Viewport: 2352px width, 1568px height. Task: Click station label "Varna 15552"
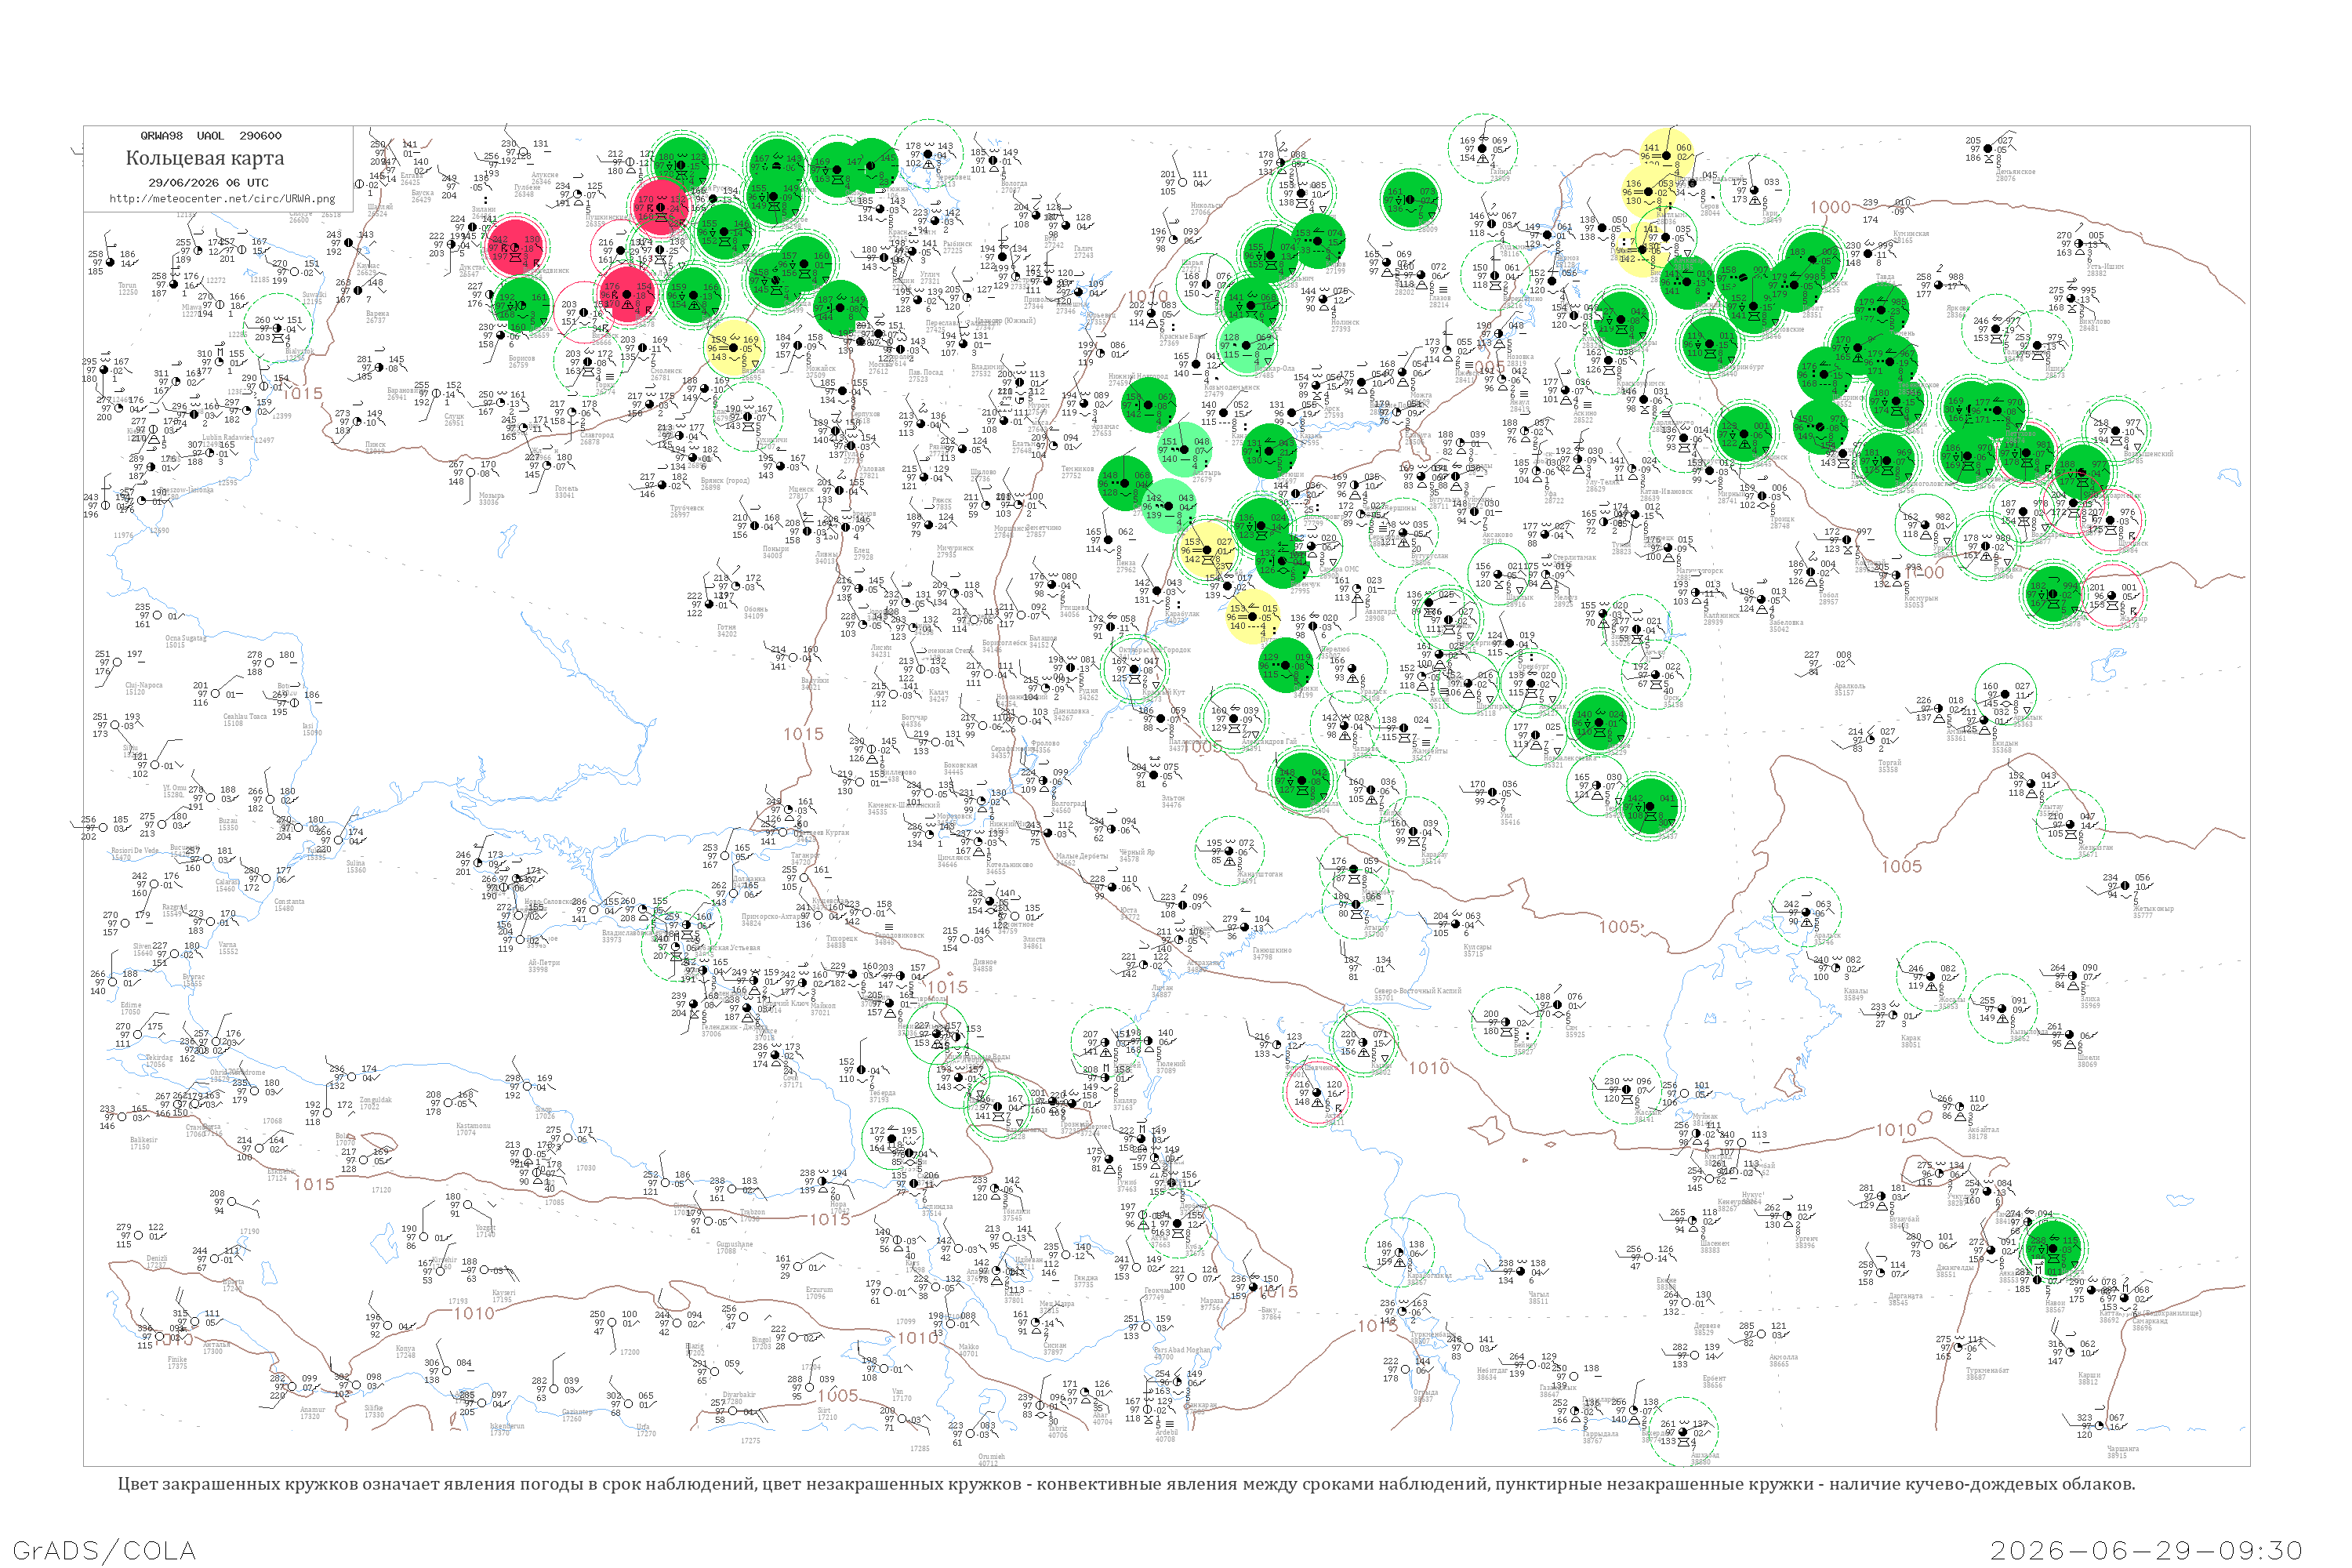point(228,948)
